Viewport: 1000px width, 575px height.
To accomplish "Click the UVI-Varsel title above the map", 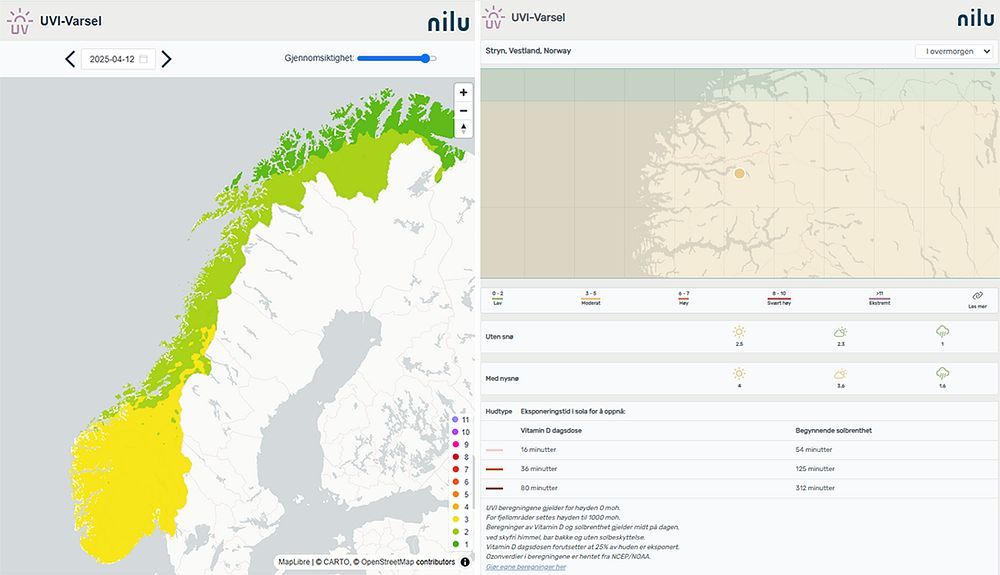I will click(71, 21).
